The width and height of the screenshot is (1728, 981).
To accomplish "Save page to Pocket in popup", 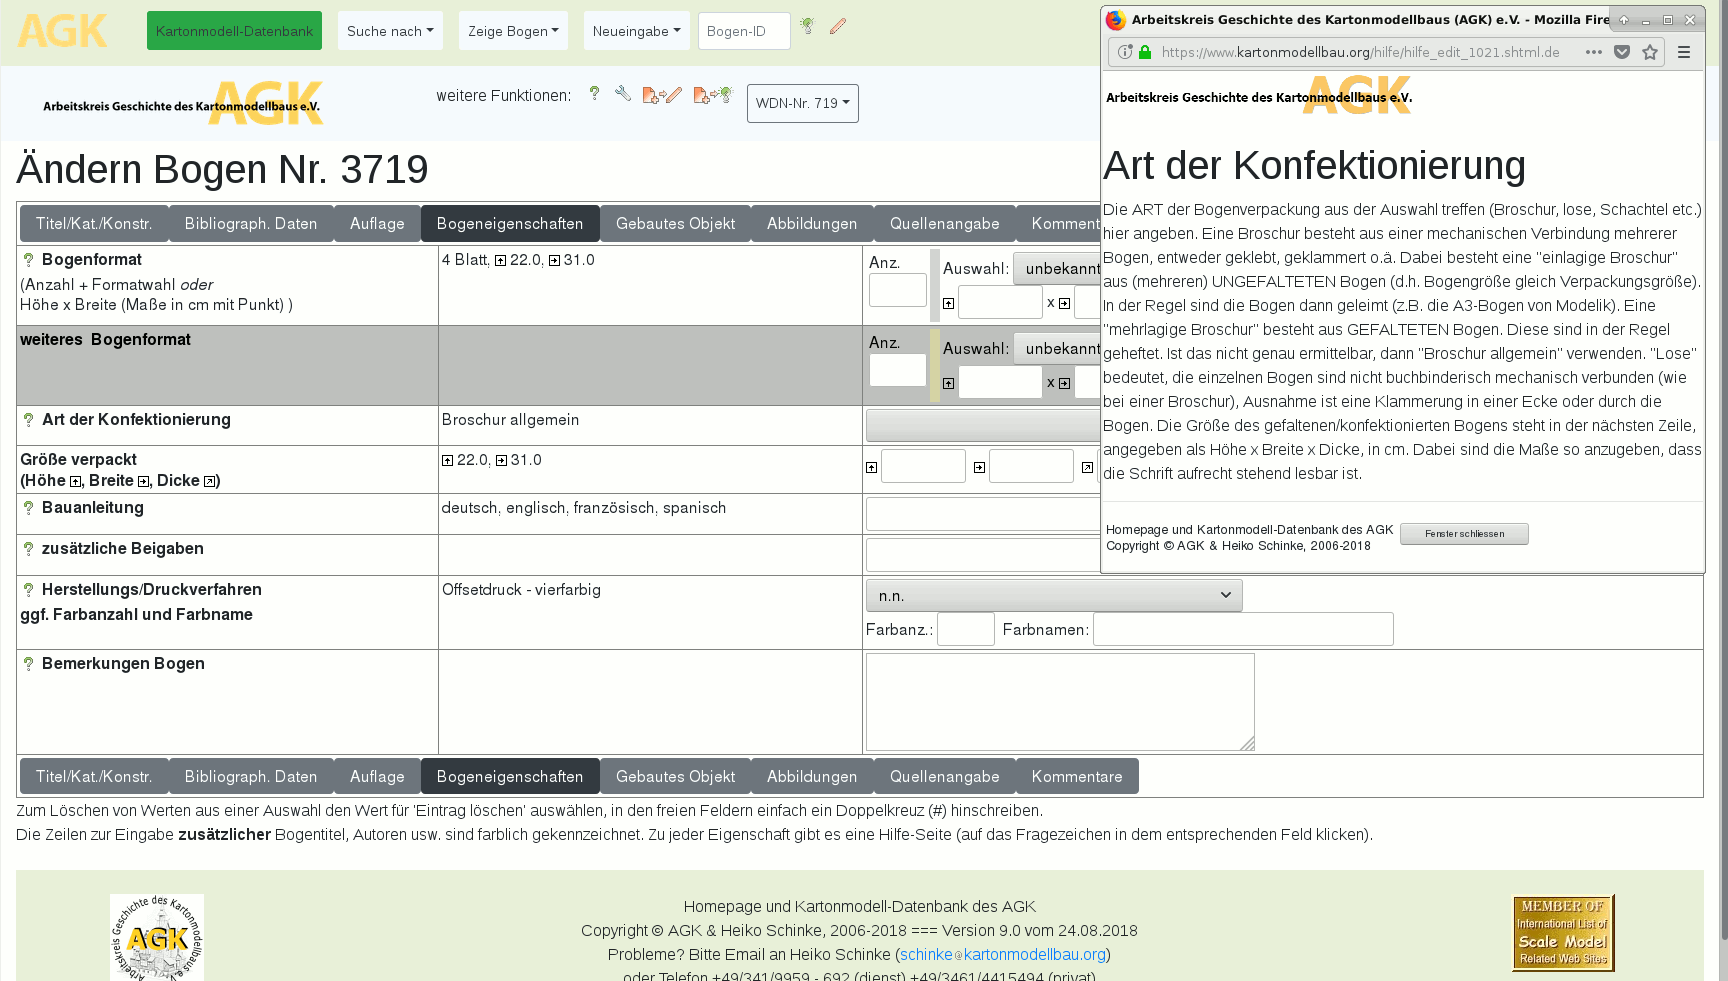I will coord(1622,52).
